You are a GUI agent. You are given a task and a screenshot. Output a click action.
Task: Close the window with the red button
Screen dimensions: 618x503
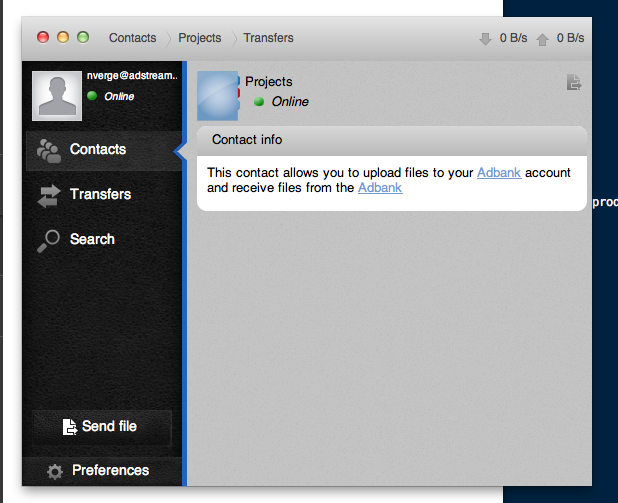coord(43,37)
